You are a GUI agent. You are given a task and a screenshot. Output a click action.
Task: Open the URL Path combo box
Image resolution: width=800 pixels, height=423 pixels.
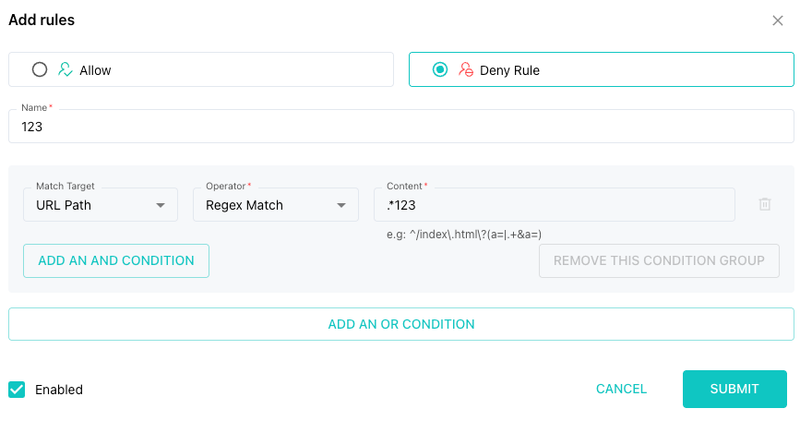coord(101,205)
